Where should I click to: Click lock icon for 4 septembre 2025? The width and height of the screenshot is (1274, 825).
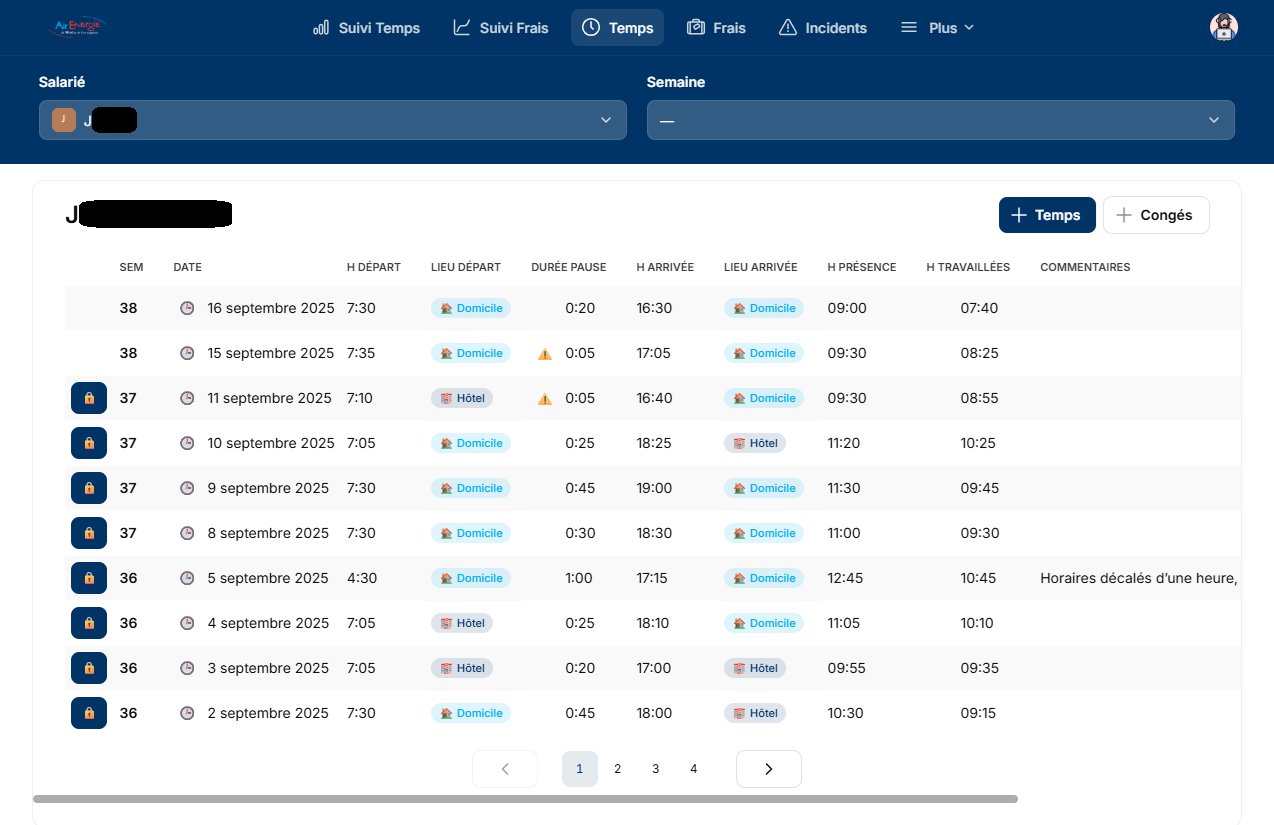tap(89, 623)
